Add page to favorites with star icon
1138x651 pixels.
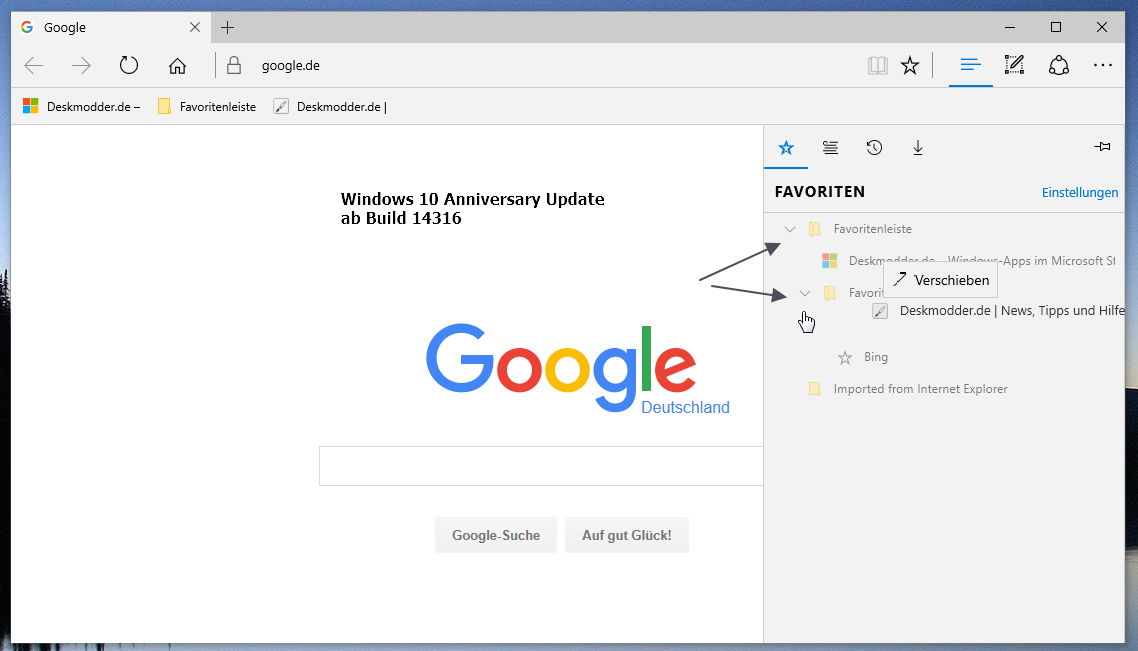[x=910, y=66]
